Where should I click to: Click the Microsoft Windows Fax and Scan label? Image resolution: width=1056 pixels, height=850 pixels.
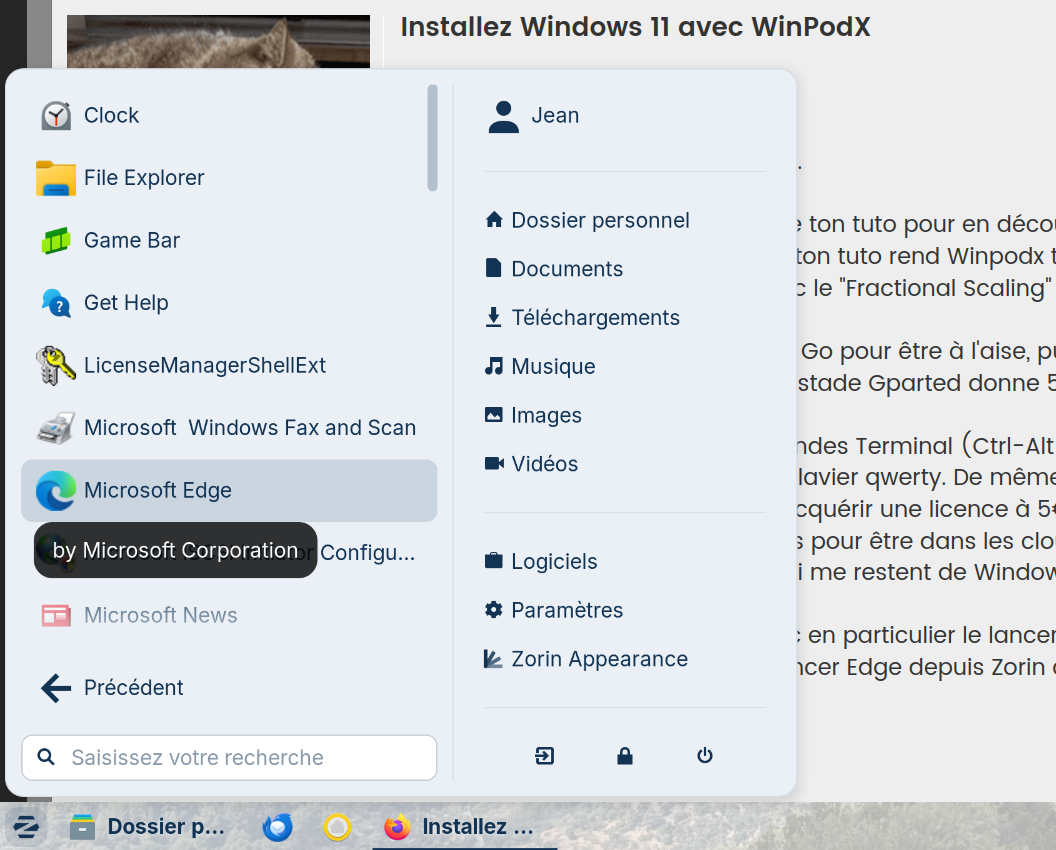tap(250, 428)
